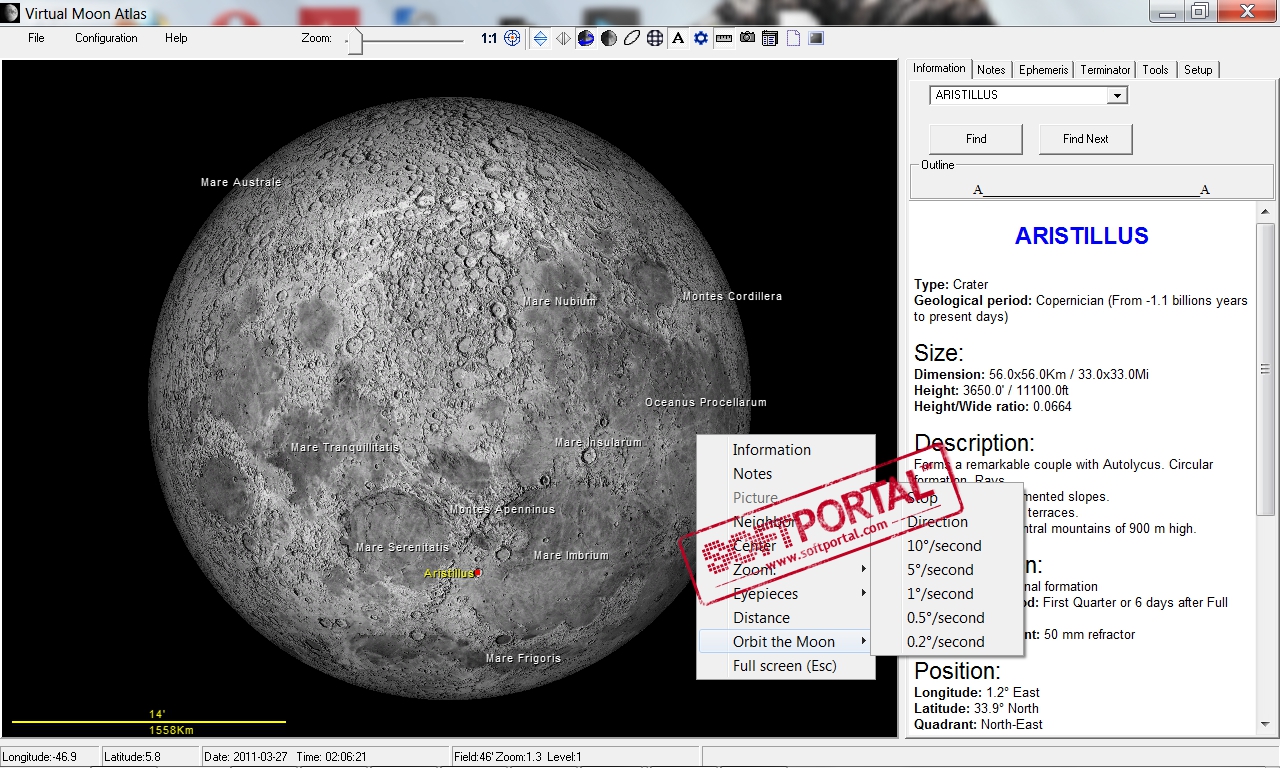Click the camera snapshot icon
Viewport: 1280px width, 768px height.
click(747, 38)
